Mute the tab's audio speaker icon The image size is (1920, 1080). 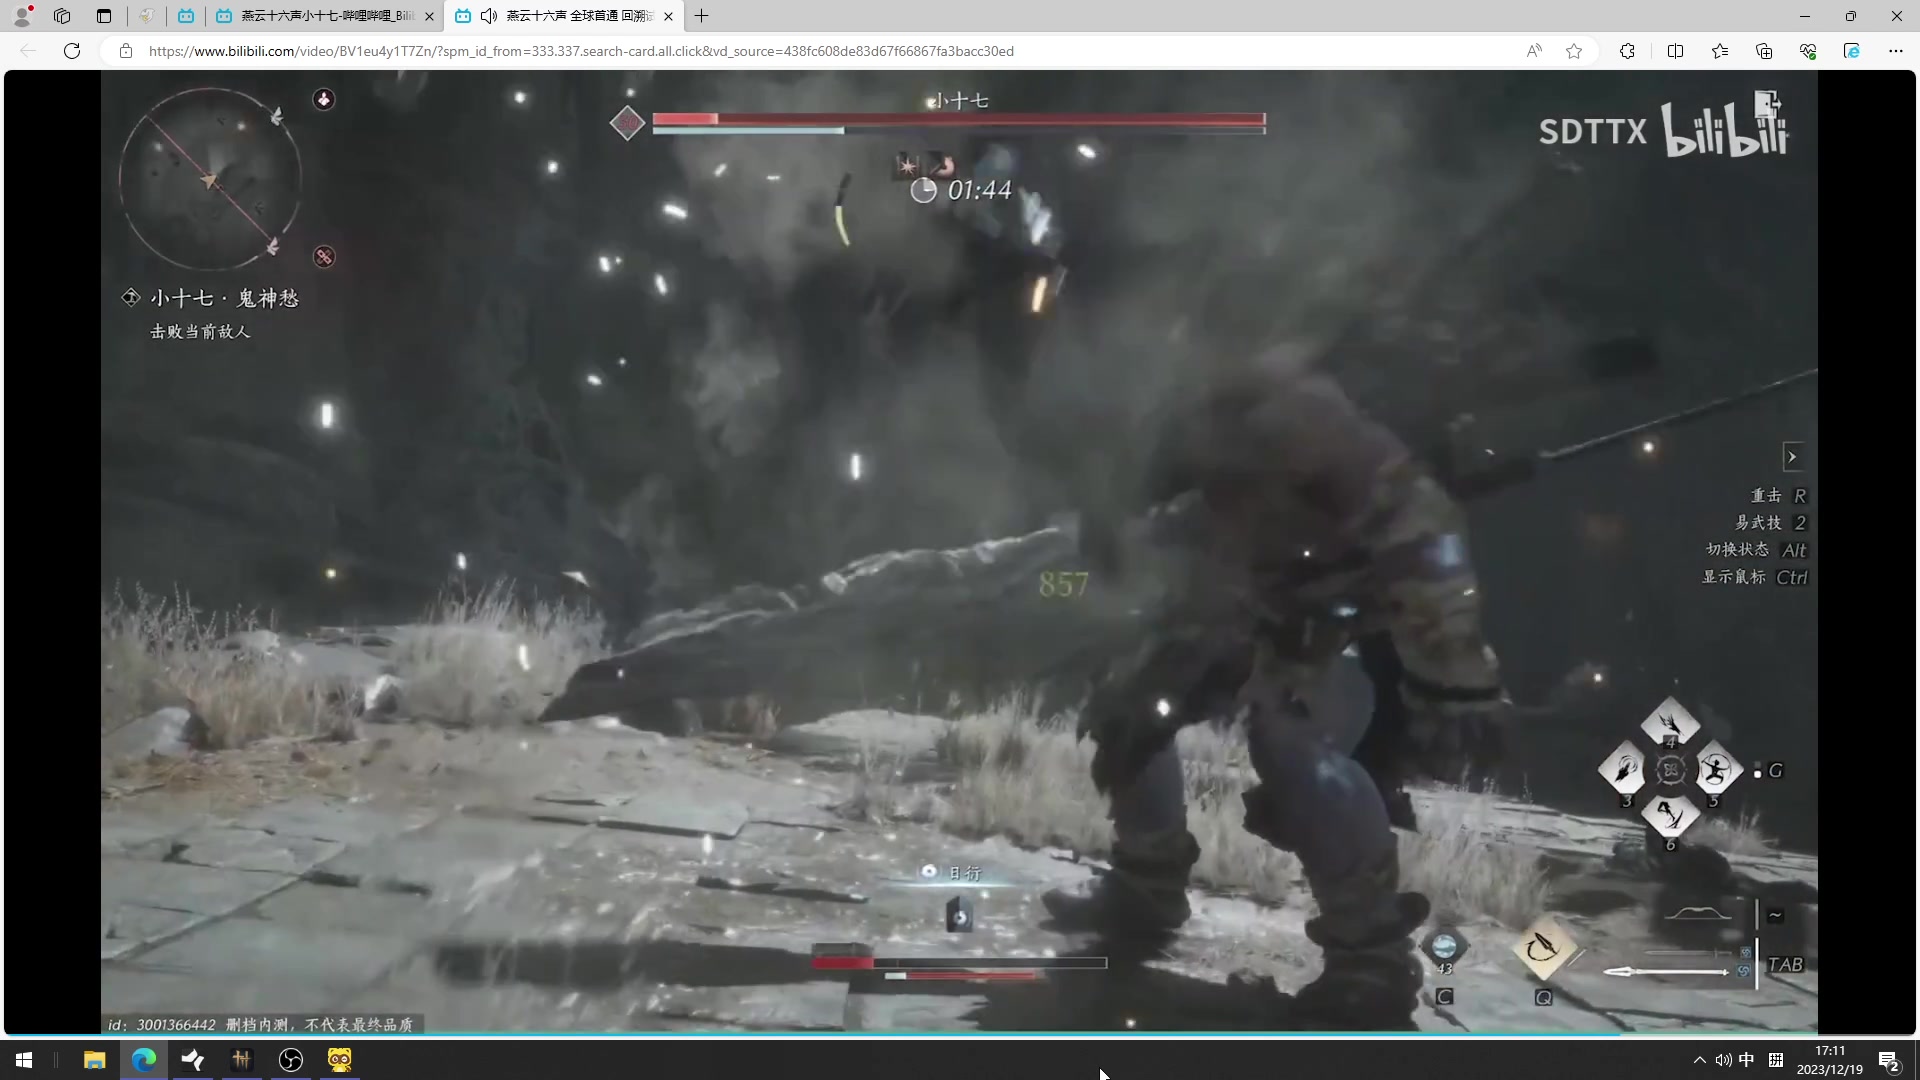pyautogui.click(x=489, y=16)
